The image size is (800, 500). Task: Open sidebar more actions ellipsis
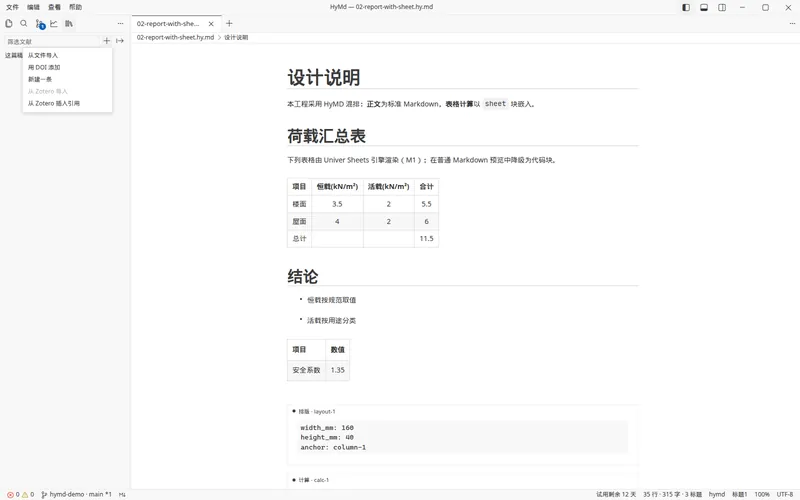pyautogui.click(x=120, y=23)
